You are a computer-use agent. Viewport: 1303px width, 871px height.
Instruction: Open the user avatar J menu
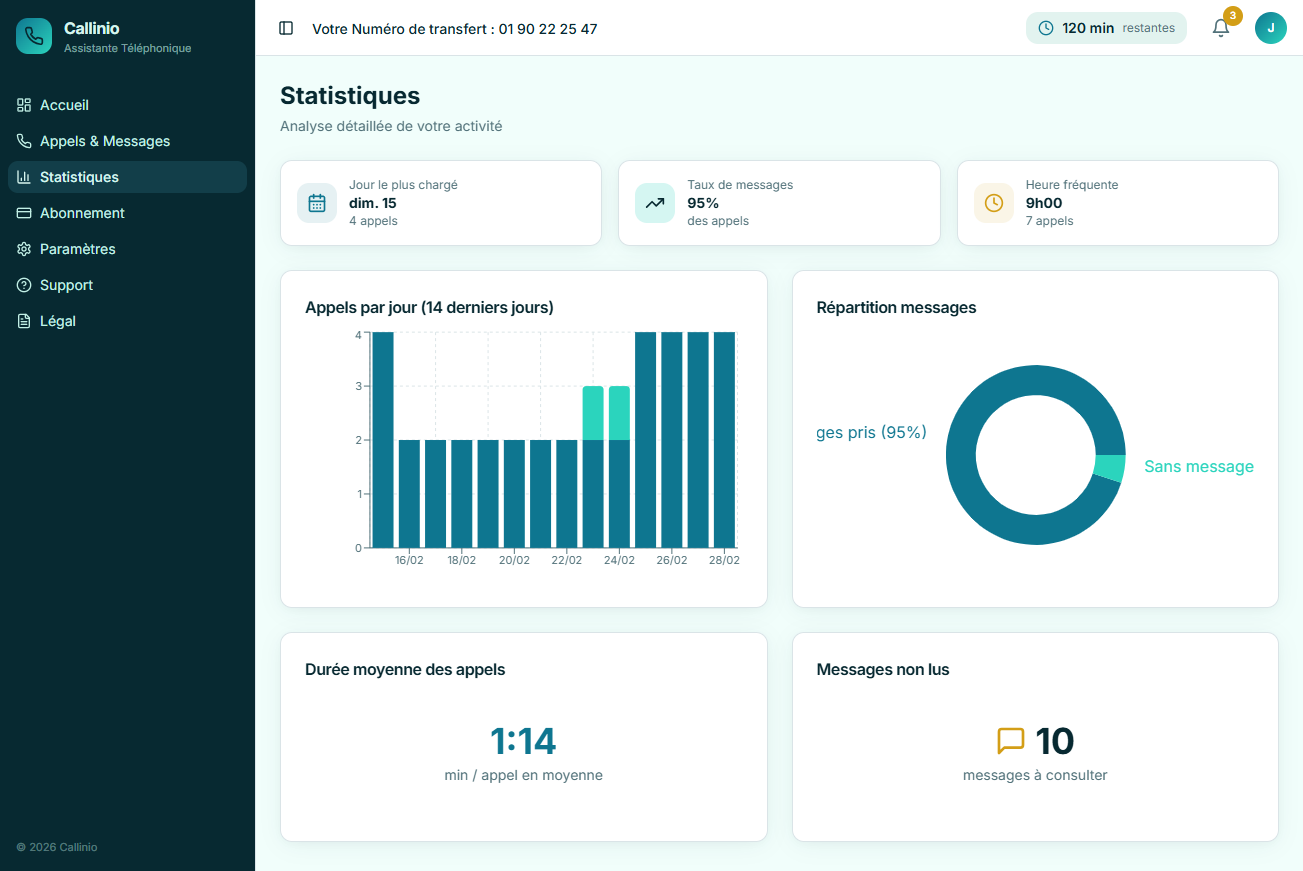(x=1270, y=28)
